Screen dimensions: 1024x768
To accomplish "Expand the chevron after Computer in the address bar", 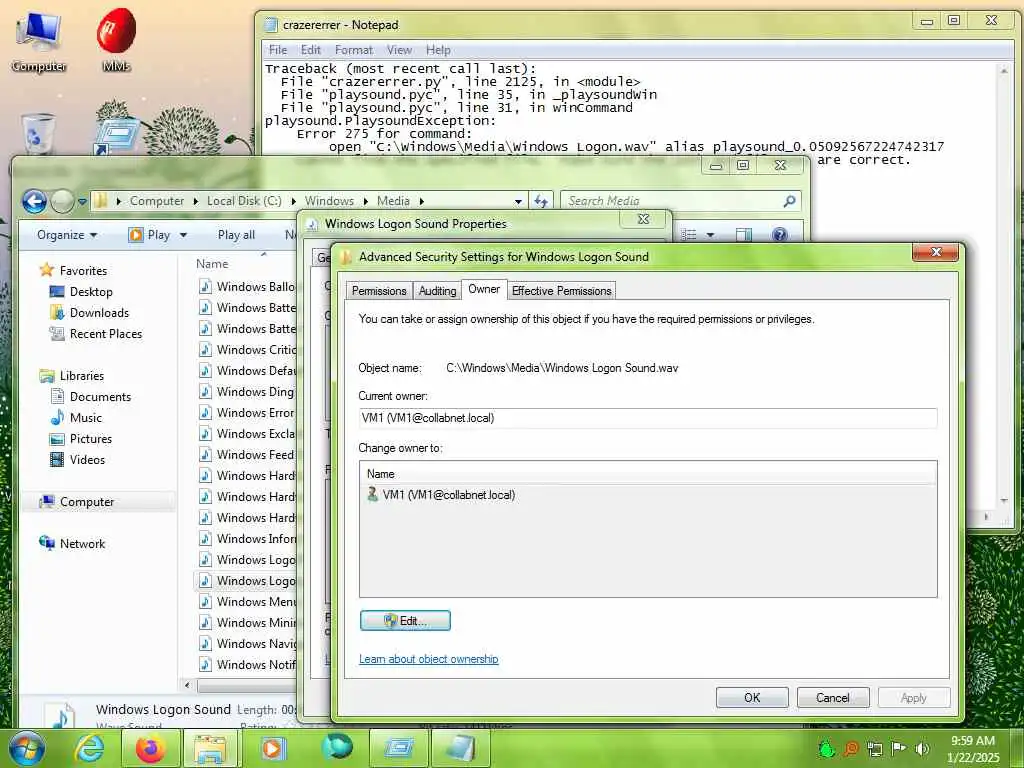I will 195,201.
